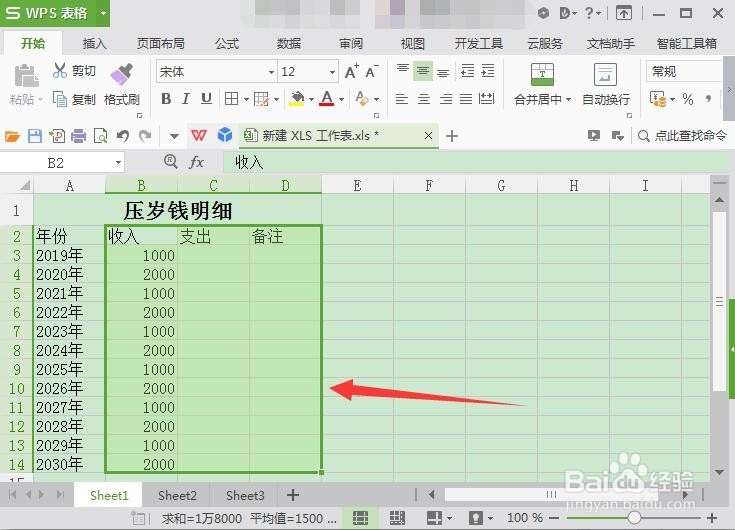Screen dimensions: 735x530
Task: Increase font size with A+ icon
Action: [352, 71]
